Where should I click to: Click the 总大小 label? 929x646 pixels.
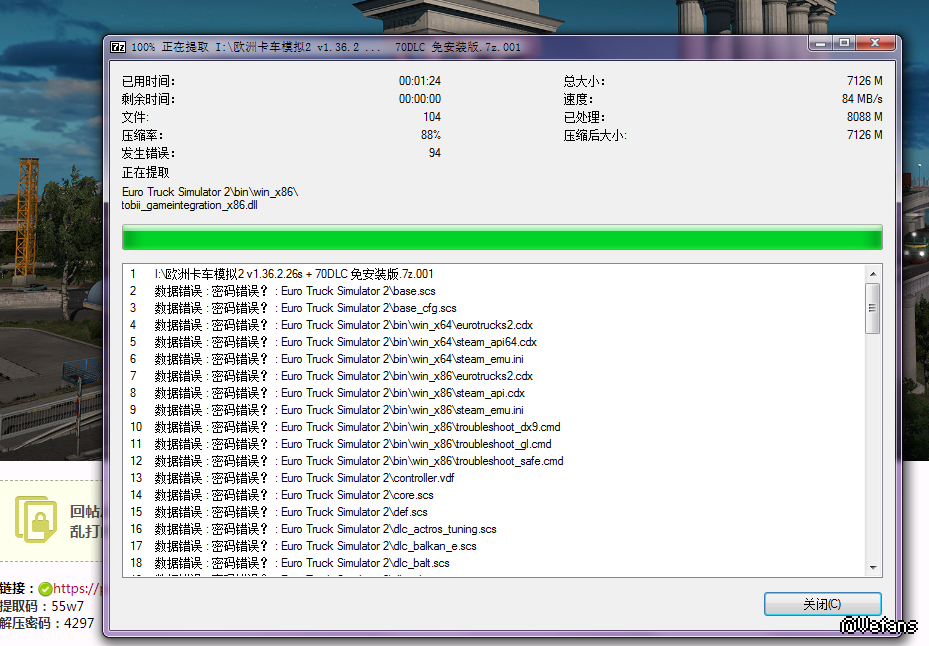(x=584, y=81)
